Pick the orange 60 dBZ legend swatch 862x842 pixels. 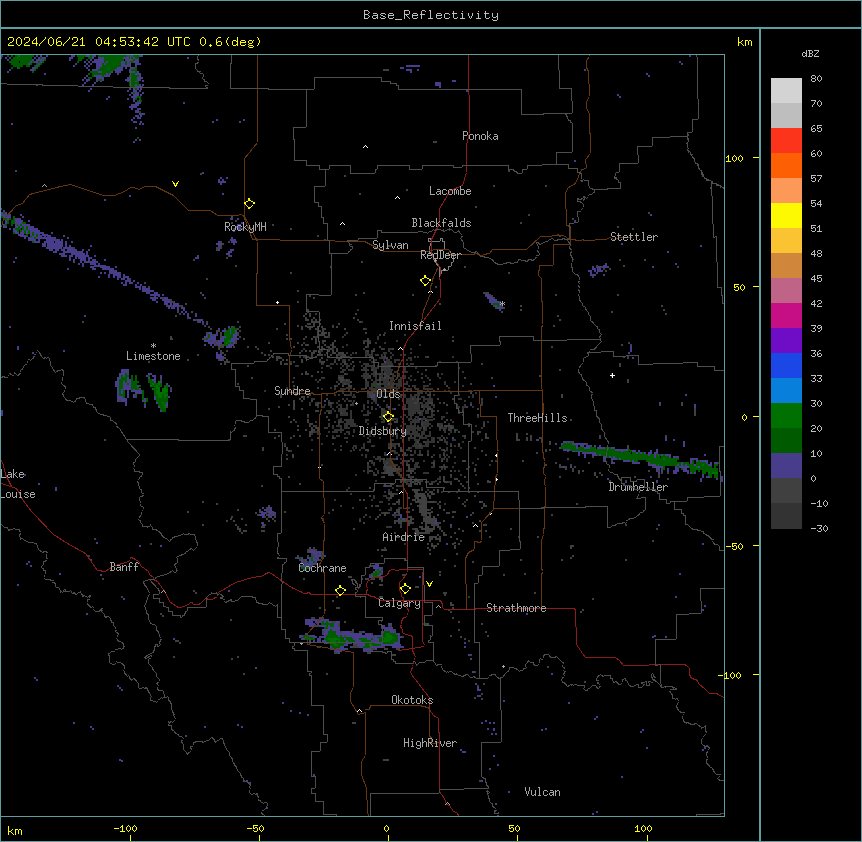pos(786,165)
